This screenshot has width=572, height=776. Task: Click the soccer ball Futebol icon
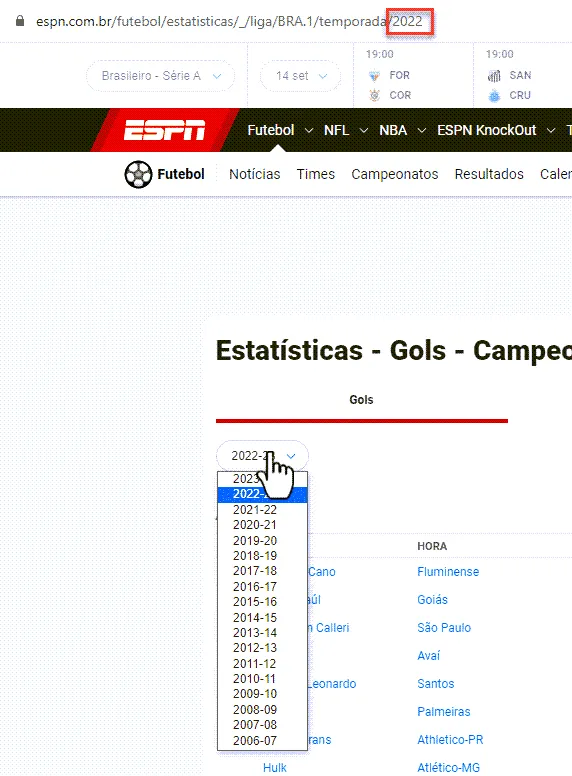138,174
